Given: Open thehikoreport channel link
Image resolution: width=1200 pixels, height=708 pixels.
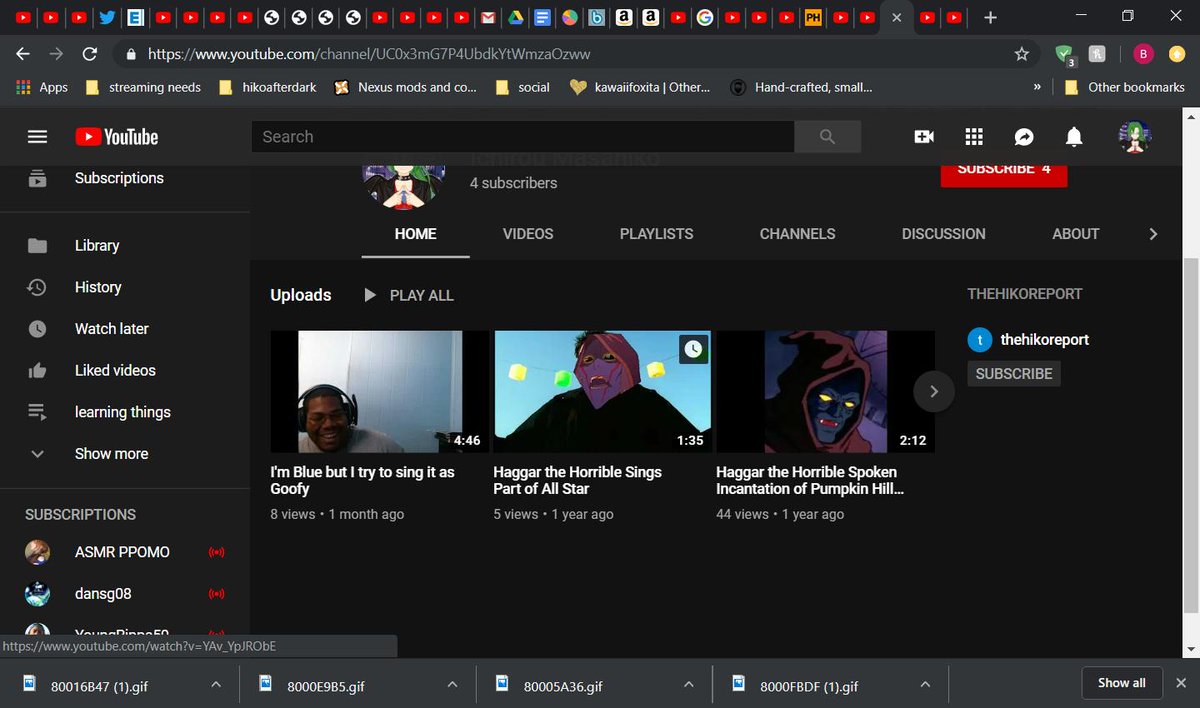Looking at the screenshot, I should [1044, 340].
